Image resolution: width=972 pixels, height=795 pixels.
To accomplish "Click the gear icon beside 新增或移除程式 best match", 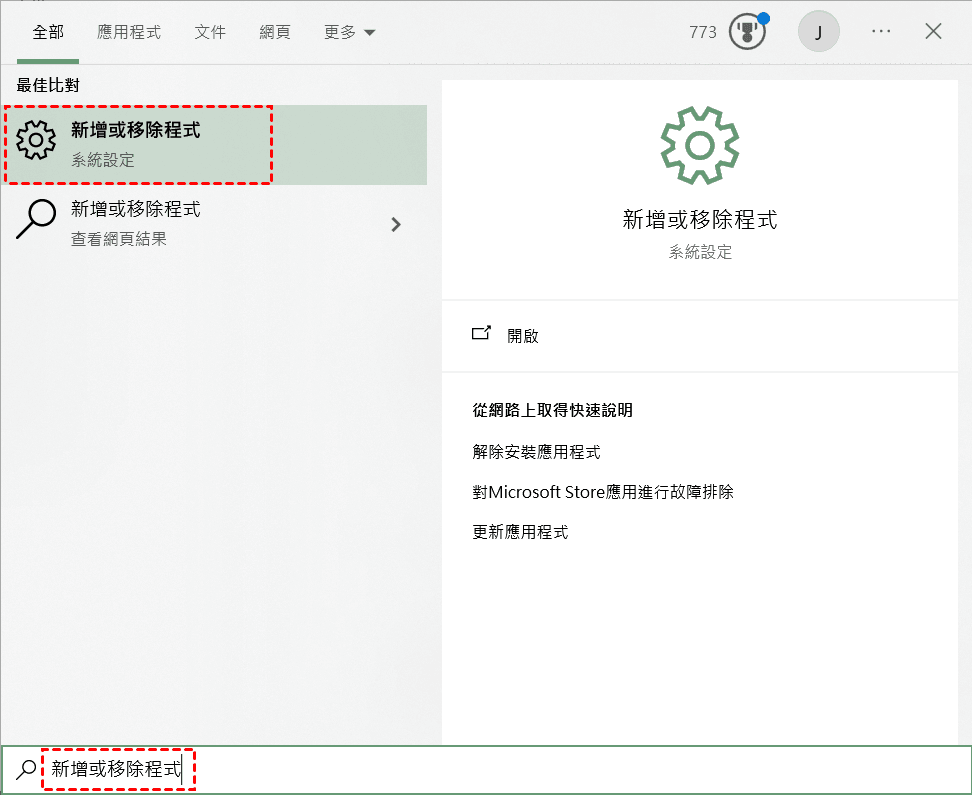I will 36,139.
